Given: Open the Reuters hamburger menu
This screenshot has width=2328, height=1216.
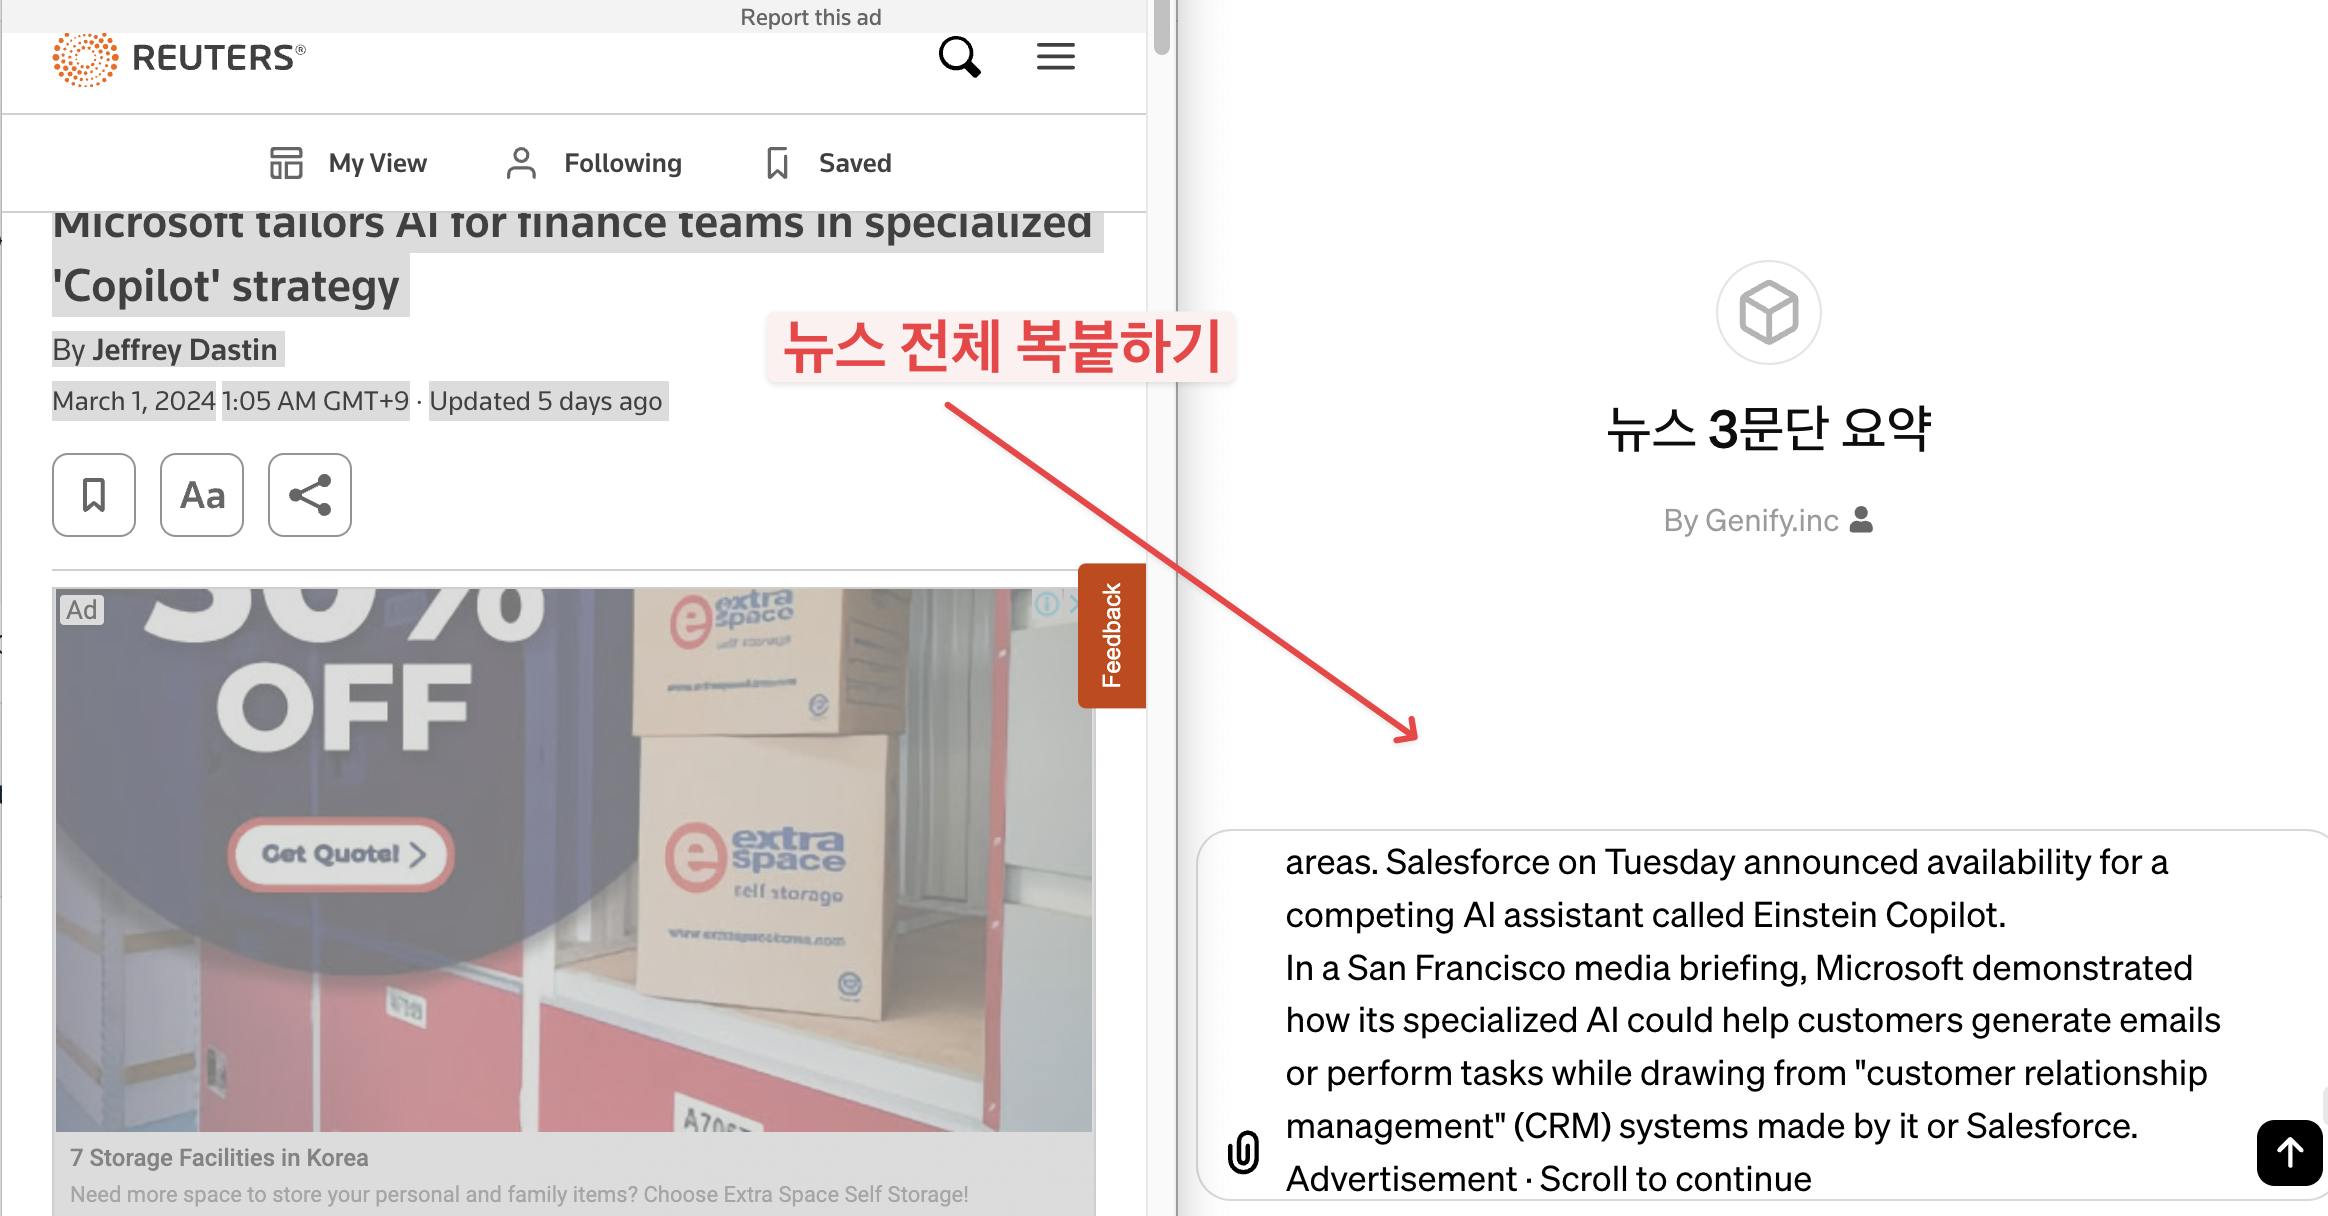Looking at the screenshot, I should (1055, 57).
